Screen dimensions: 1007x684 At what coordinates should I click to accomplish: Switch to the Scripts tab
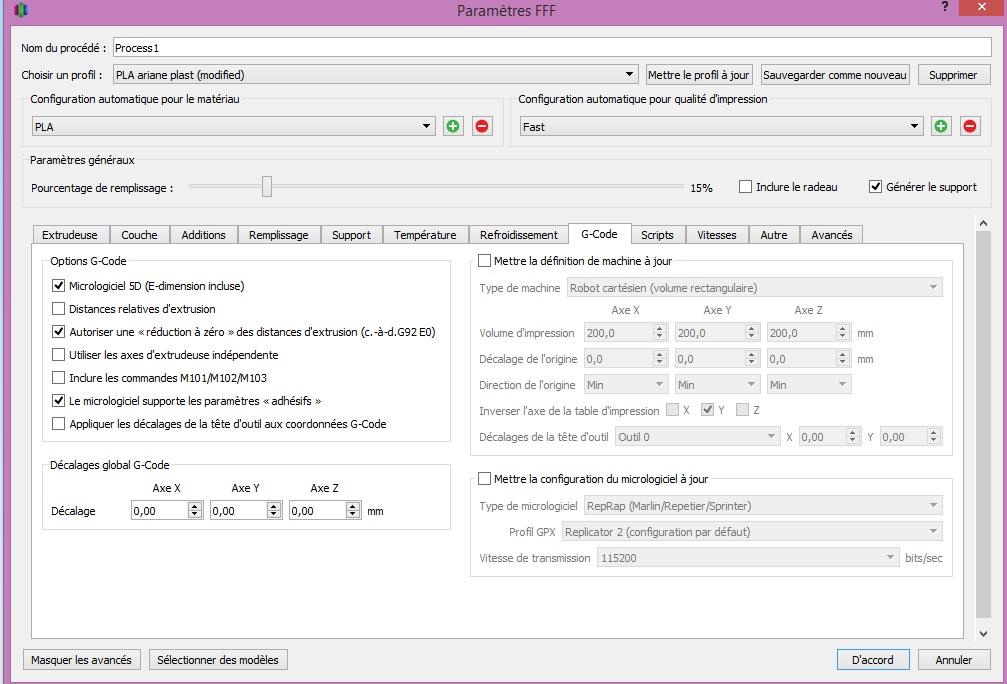click(657, 235)
